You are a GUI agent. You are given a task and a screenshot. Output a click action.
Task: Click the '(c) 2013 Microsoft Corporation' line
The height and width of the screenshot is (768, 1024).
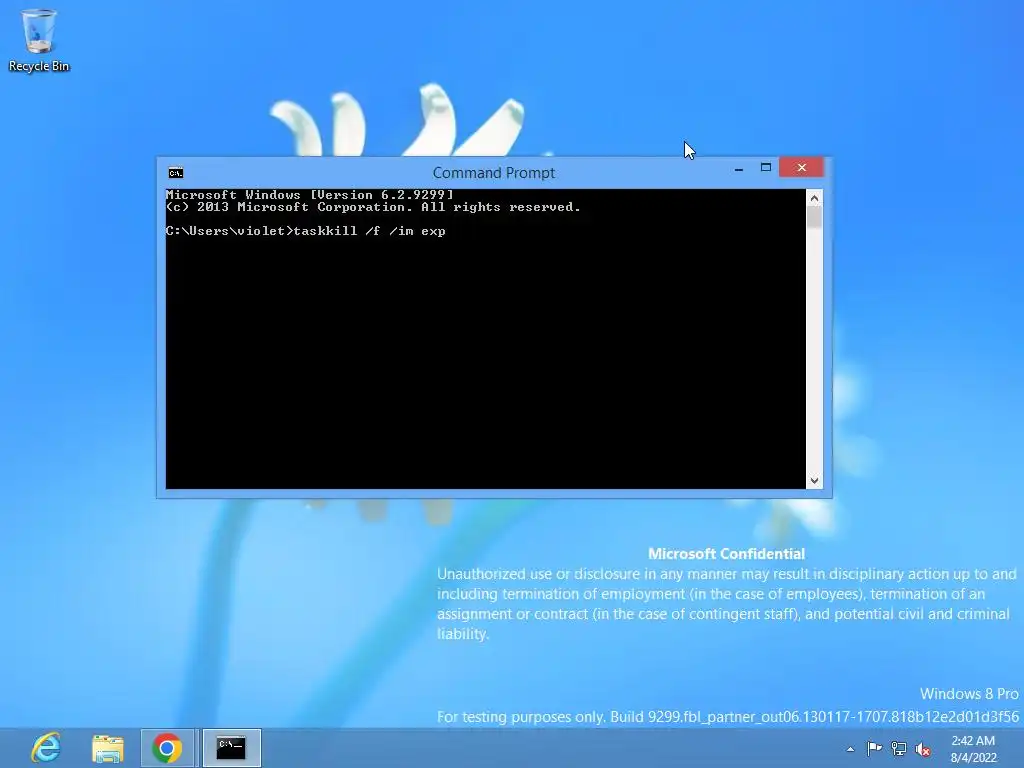point(373,207)
